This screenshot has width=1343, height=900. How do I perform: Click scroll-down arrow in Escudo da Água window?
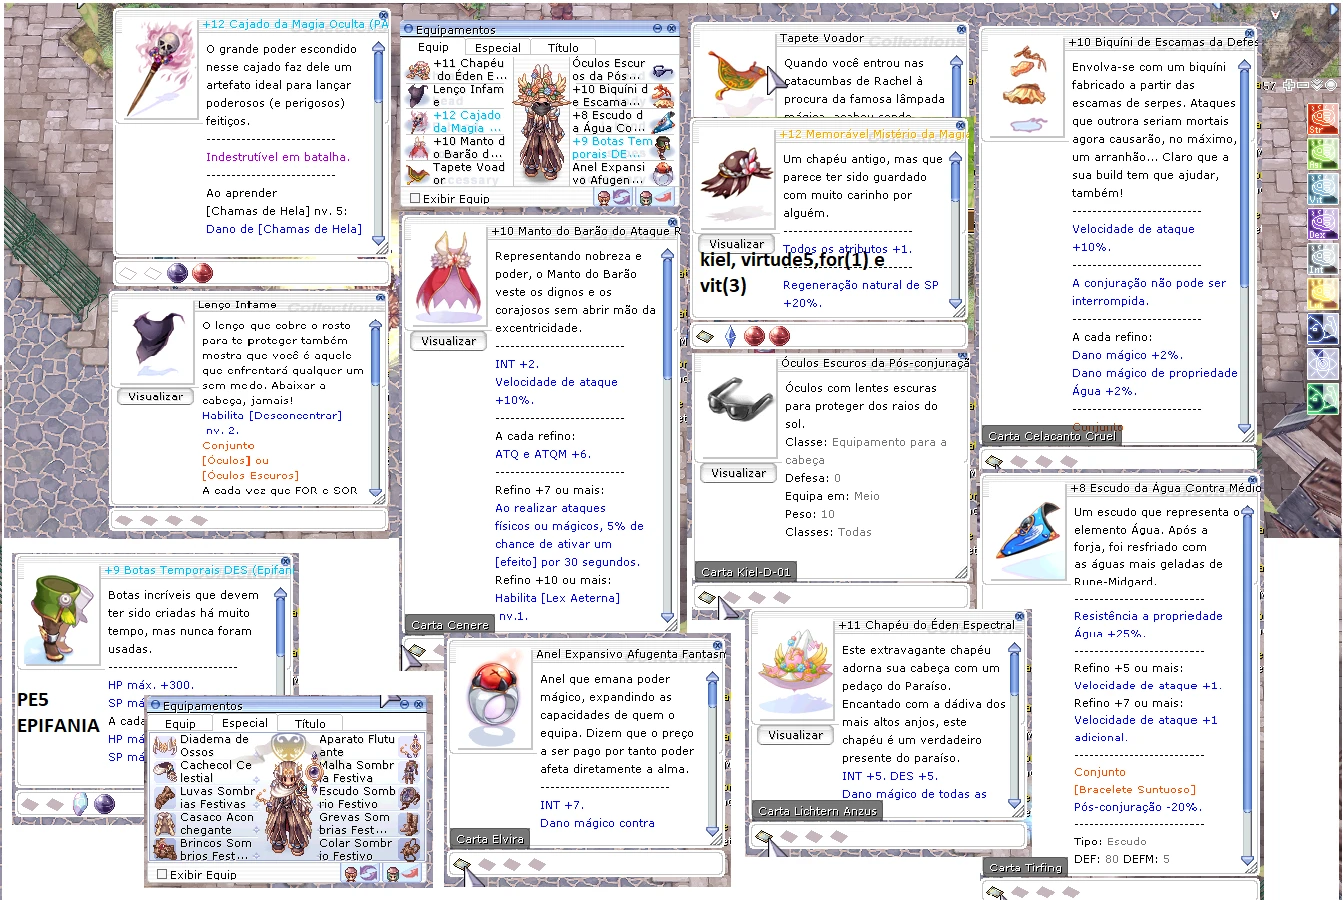(1247, 859)
